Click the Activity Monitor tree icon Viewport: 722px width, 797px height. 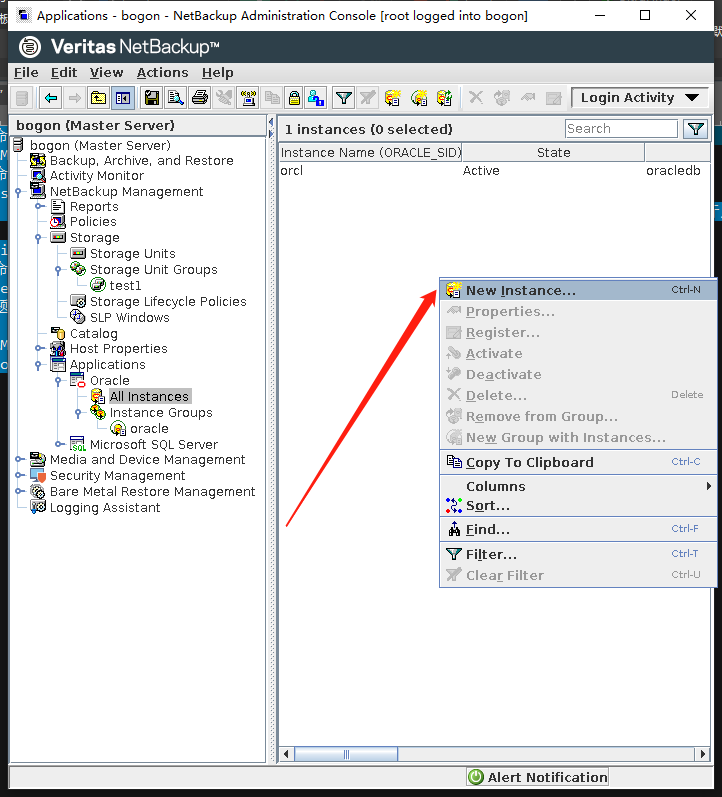coord(38,176)
